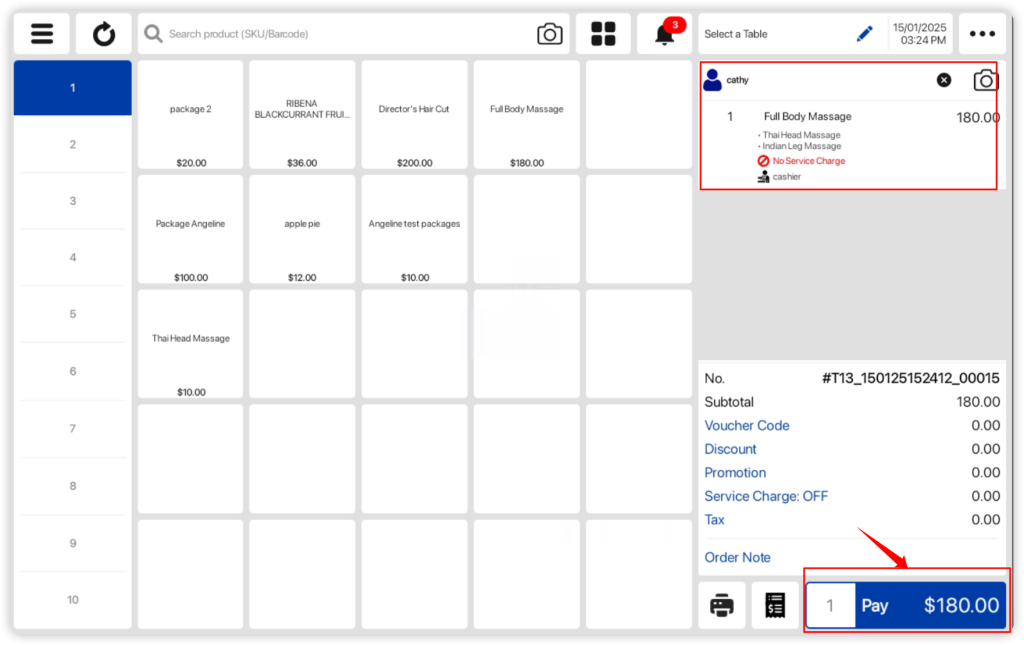The image size is (1024, 645).
Task: Open the three-dot more options menu
Action: click(982, 34)
